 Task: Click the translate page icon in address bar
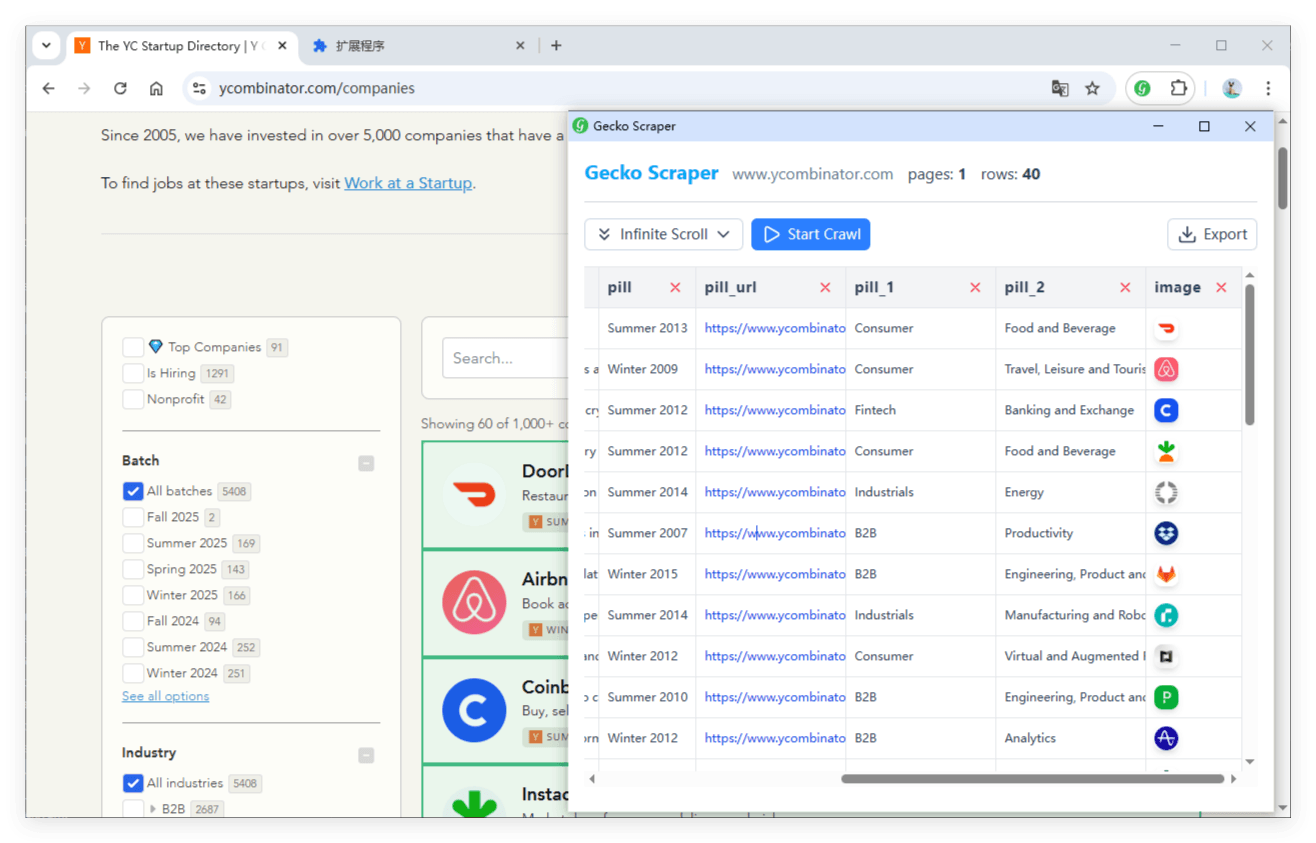click(x=1060, y=89)
